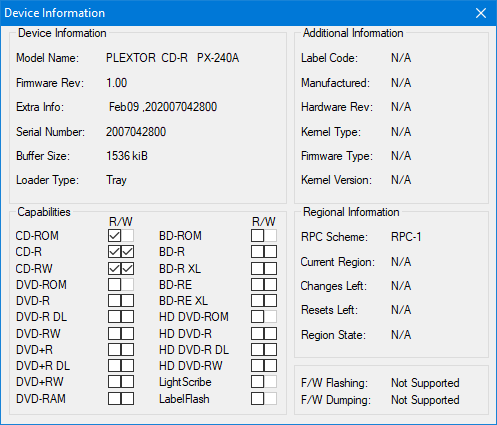Toggle BD-R write checkbox
The image size is (497, 425).
pos(270,252)
